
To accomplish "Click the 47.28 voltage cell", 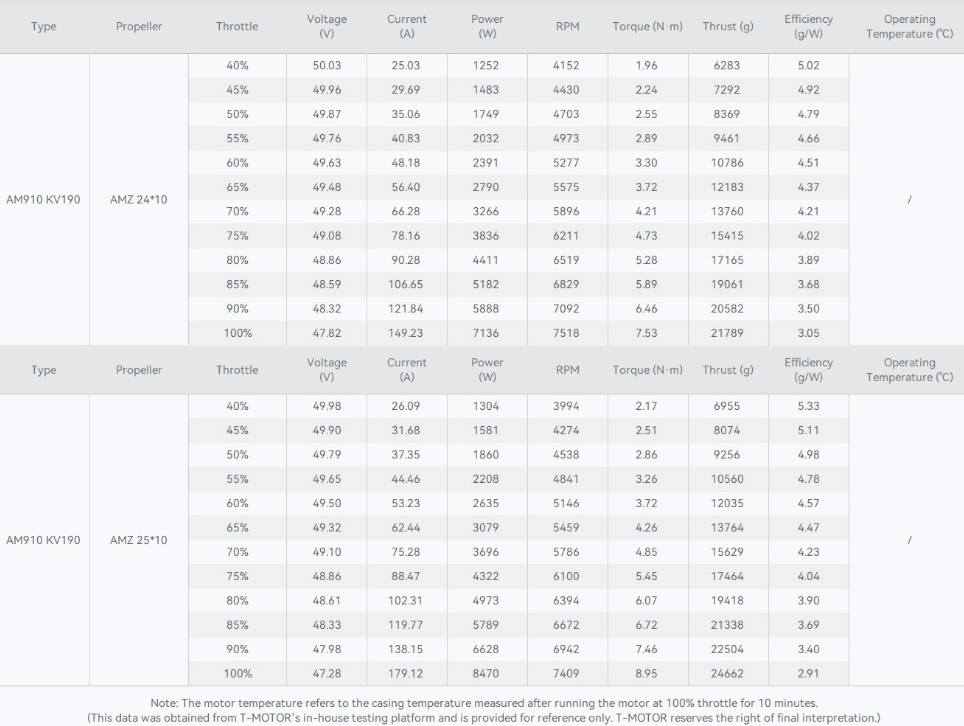I will (326, 673).
